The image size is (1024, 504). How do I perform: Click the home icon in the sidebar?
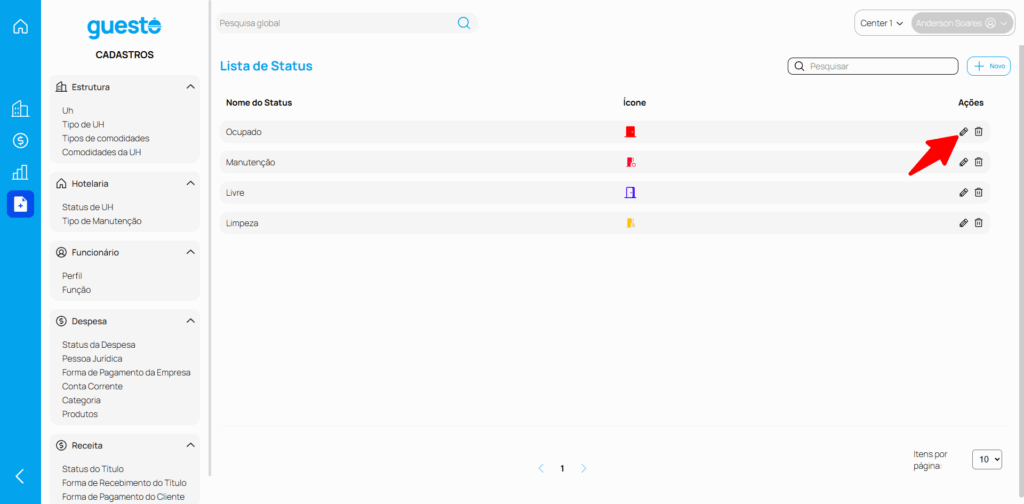click(x=20, y=26)
